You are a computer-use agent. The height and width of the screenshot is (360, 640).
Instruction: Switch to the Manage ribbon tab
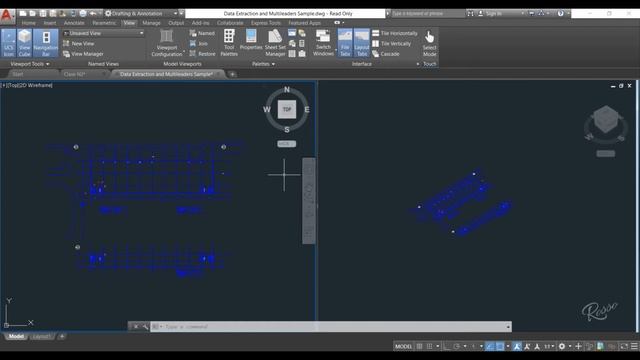pos(151,23)
